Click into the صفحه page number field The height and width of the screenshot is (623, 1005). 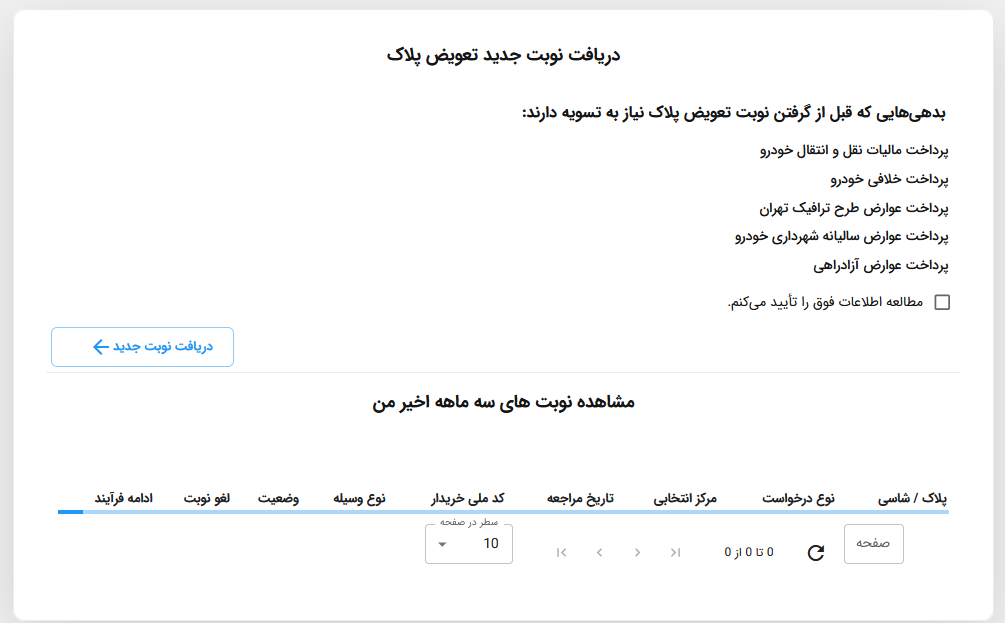click(x=873, y=544)
